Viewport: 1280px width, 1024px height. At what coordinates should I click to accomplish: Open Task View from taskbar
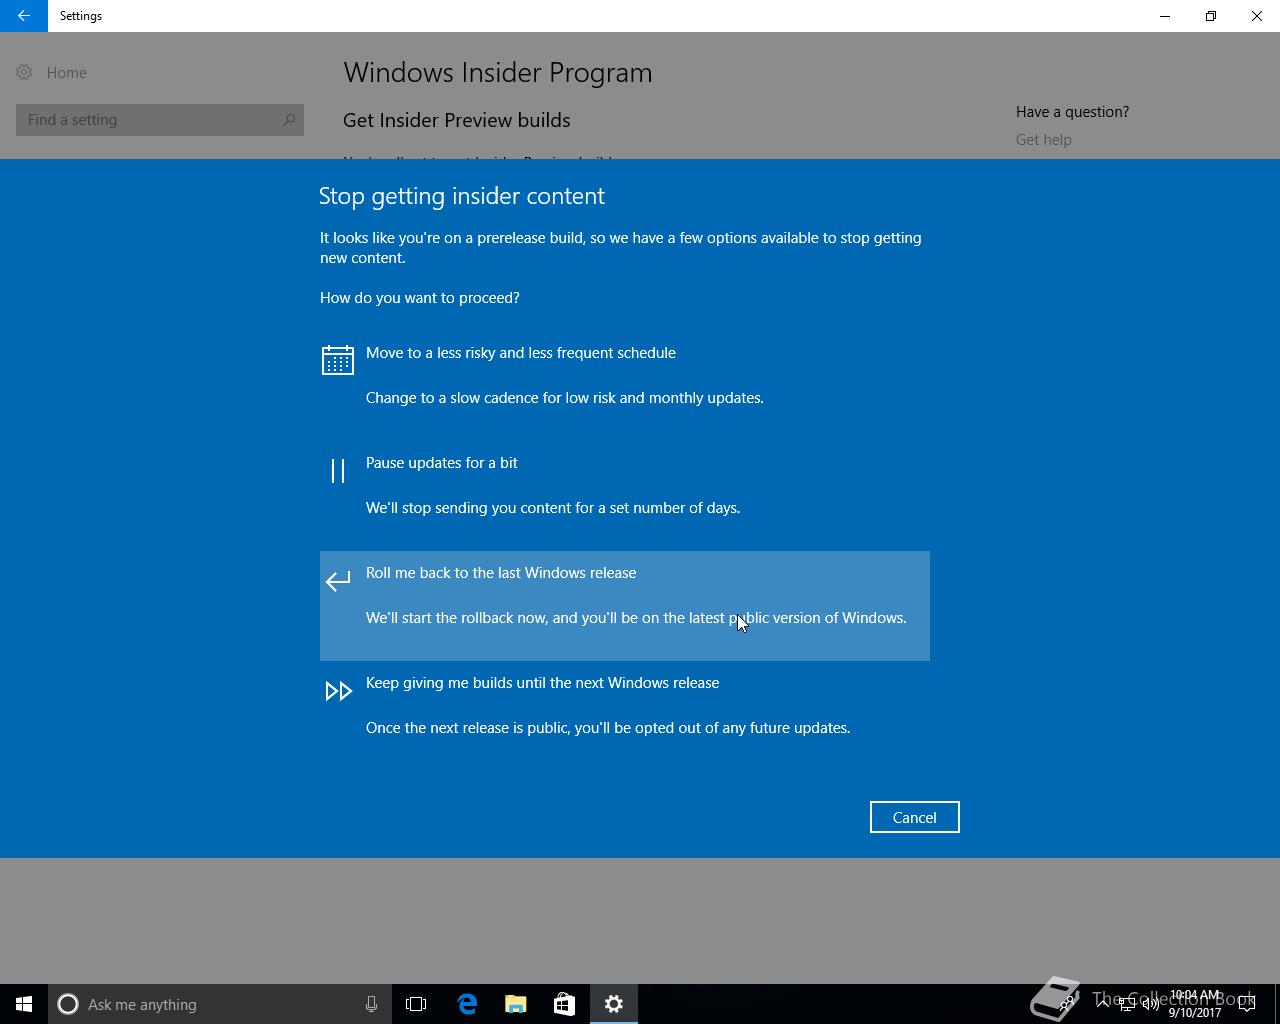click(x=416, y=1004)
